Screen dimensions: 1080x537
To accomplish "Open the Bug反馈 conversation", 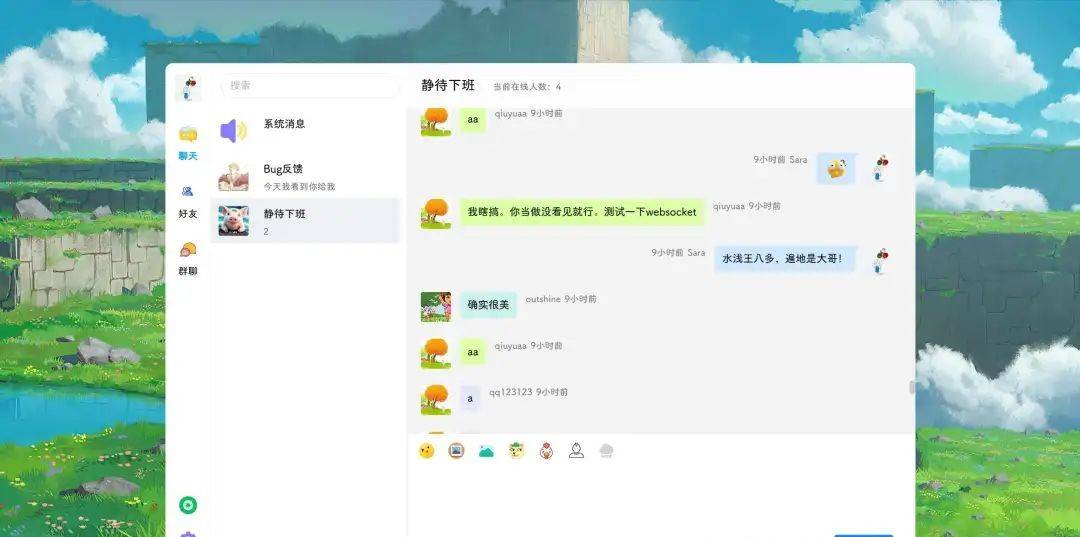I will coord(305,176).
